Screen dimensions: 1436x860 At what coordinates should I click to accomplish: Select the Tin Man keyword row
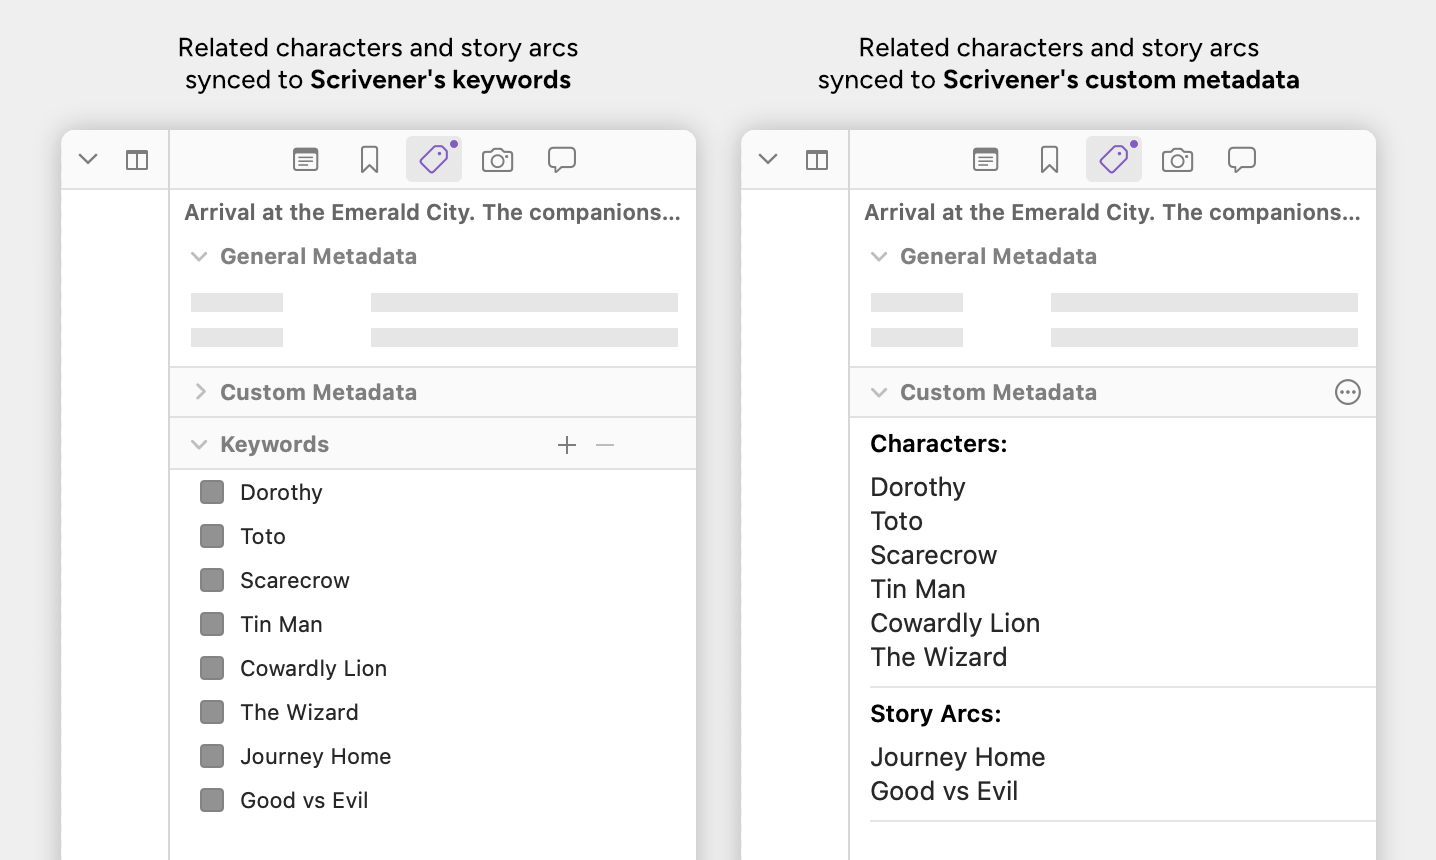pyautogui.click(x=433, y=624)
